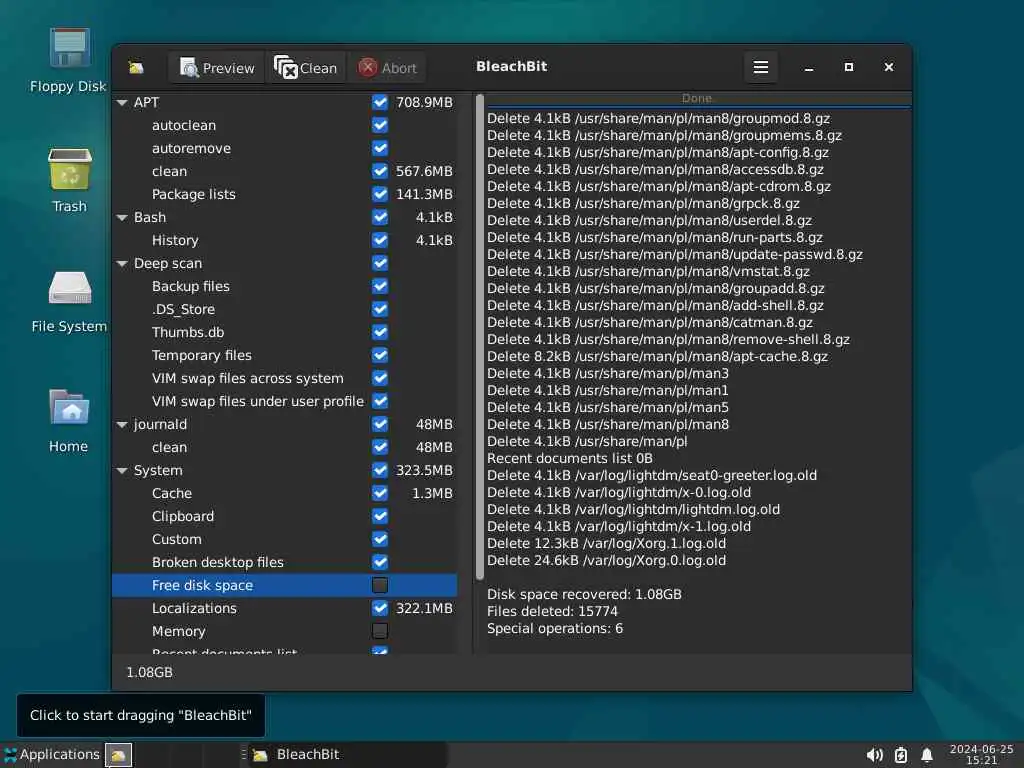
Task: Run Preview with the magnifier icon button
Action: [x=217, y=67]
